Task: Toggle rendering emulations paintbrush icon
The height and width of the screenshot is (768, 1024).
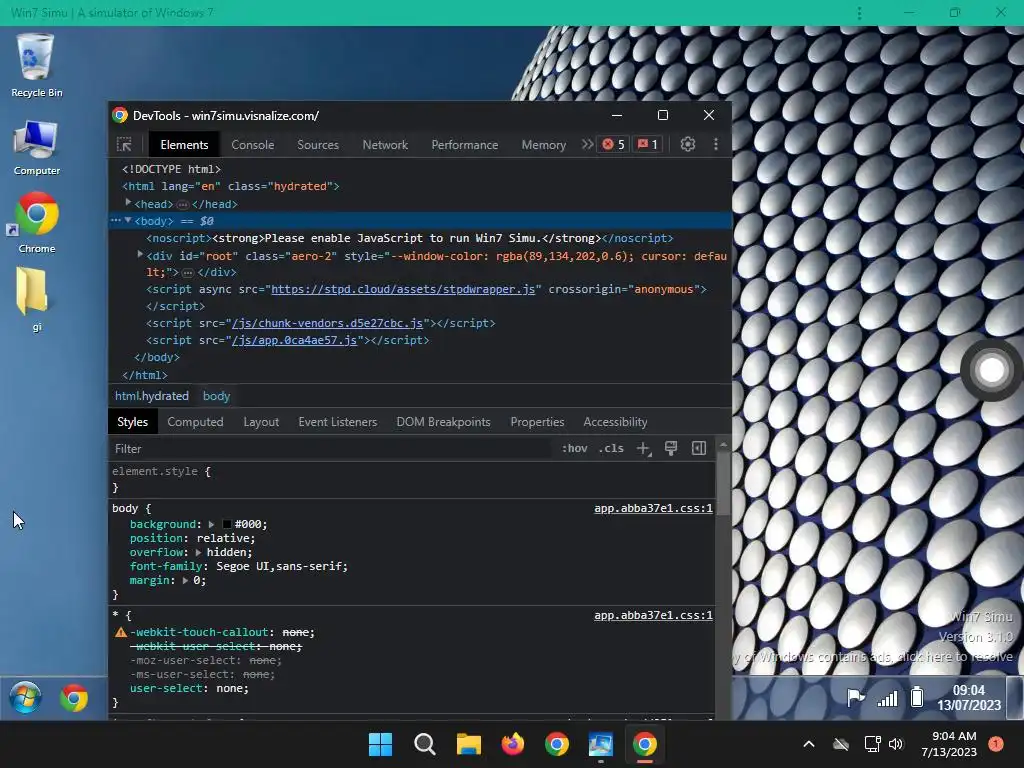Action: [x=671, y=448]
